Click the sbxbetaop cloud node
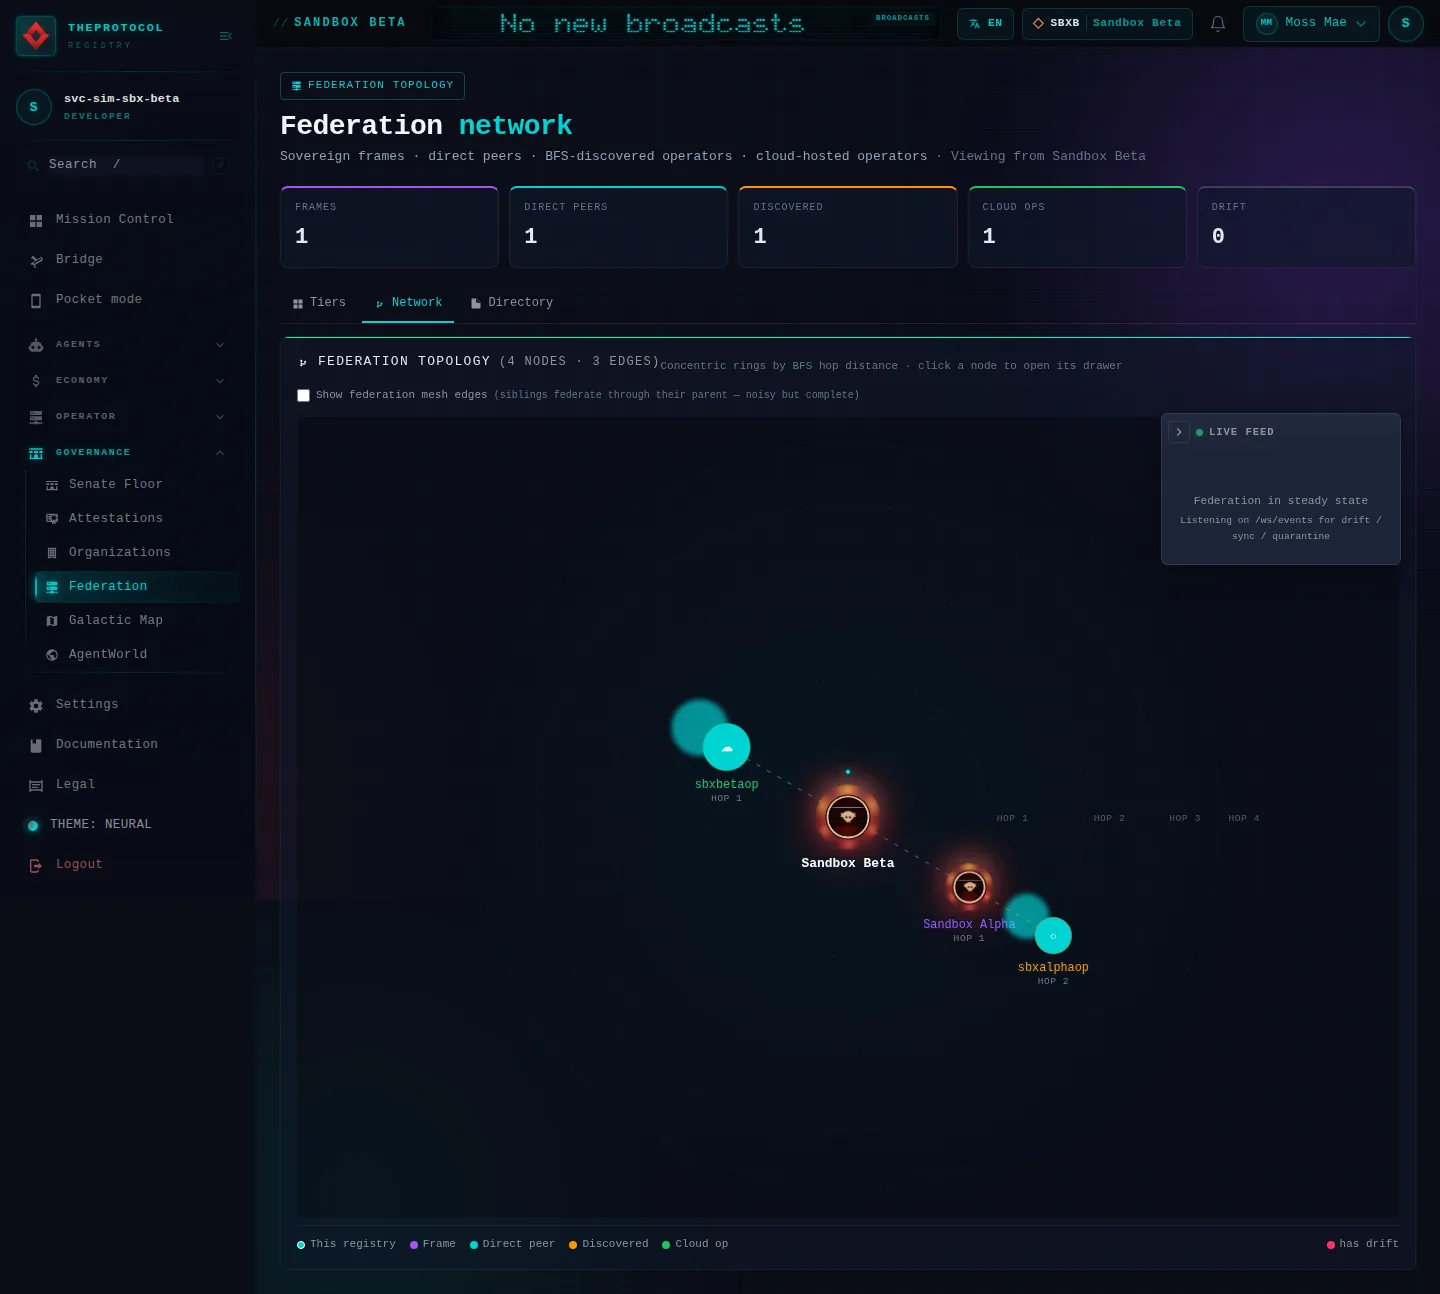This screenshot has width=1440, height=1294. [727, 747]
